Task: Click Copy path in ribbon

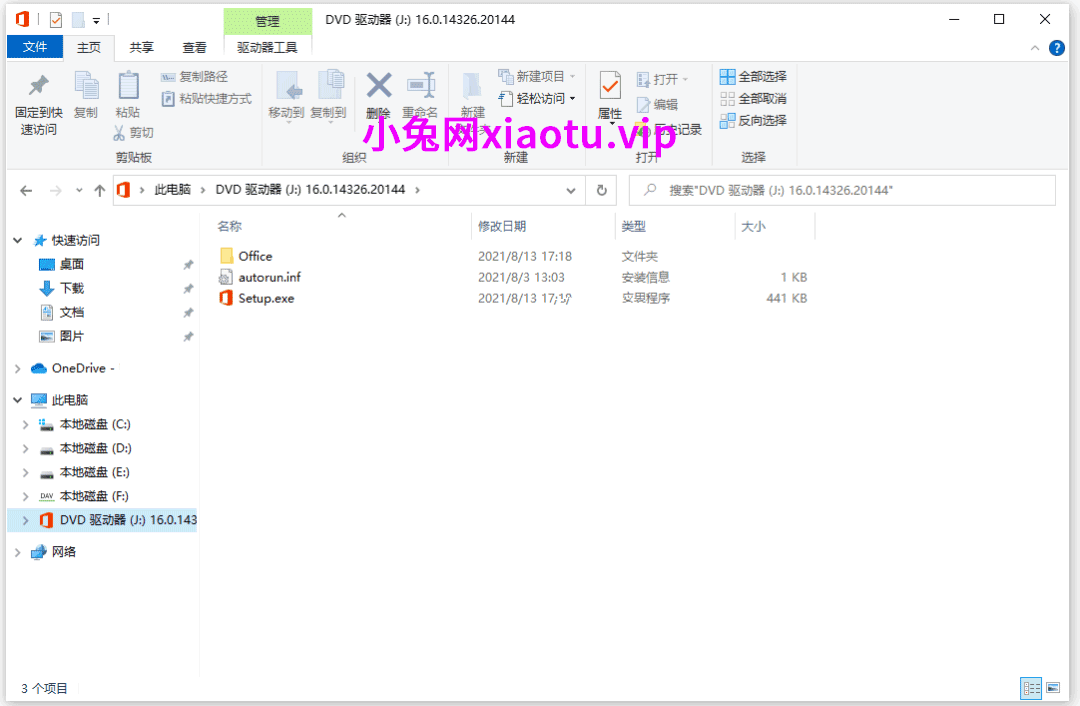Action: [194, 77]
